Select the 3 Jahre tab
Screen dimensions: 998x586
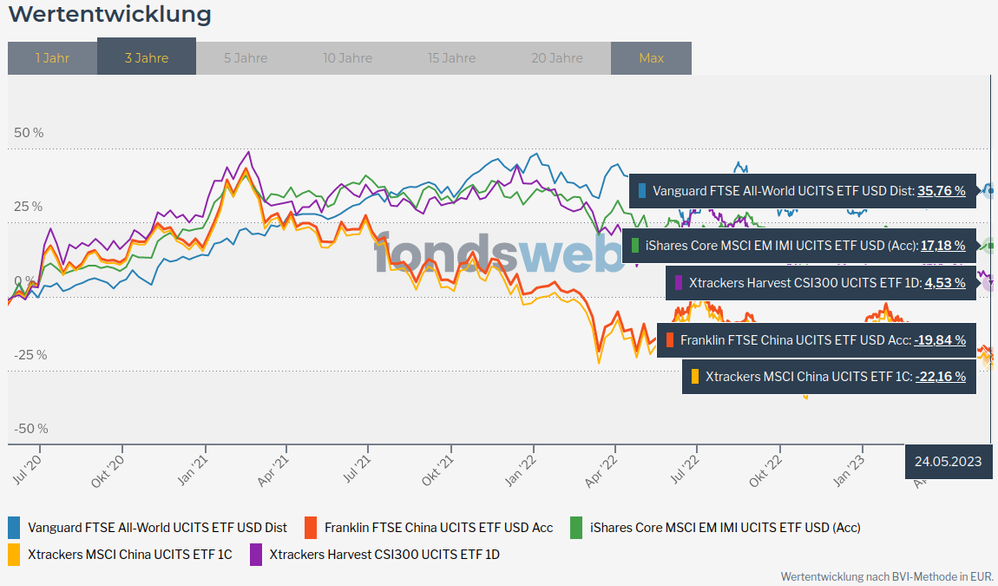pyautogui.click(x=146, y=58)
